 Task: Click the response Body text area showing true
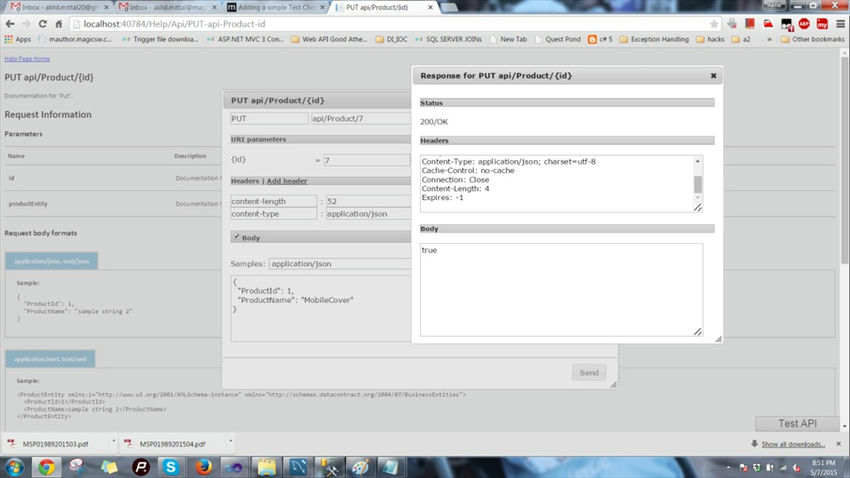coord(561,289)
